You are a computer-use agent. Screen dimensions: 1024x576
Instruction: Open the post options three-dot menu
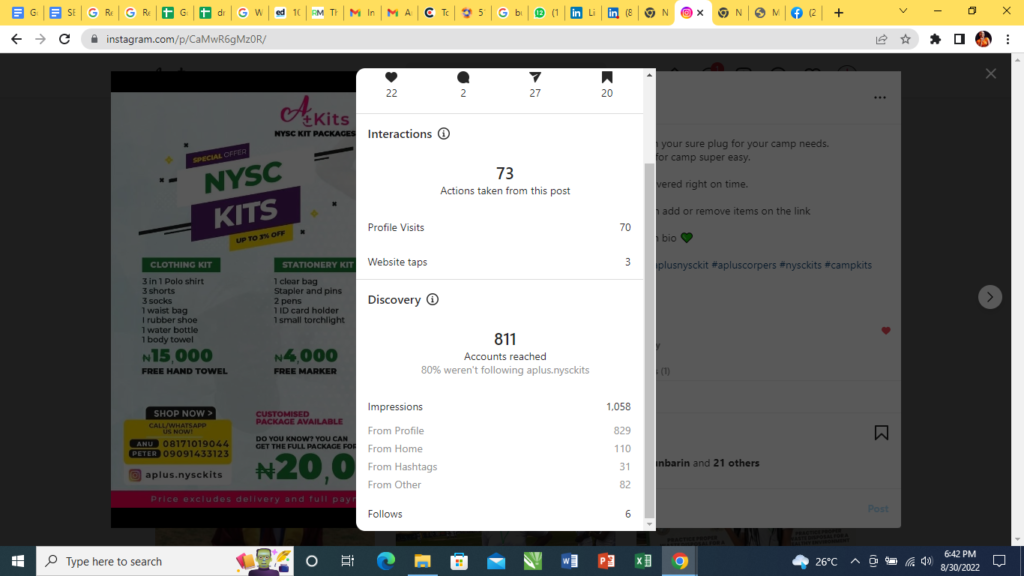pyautogui.click(x=880, y=97)
